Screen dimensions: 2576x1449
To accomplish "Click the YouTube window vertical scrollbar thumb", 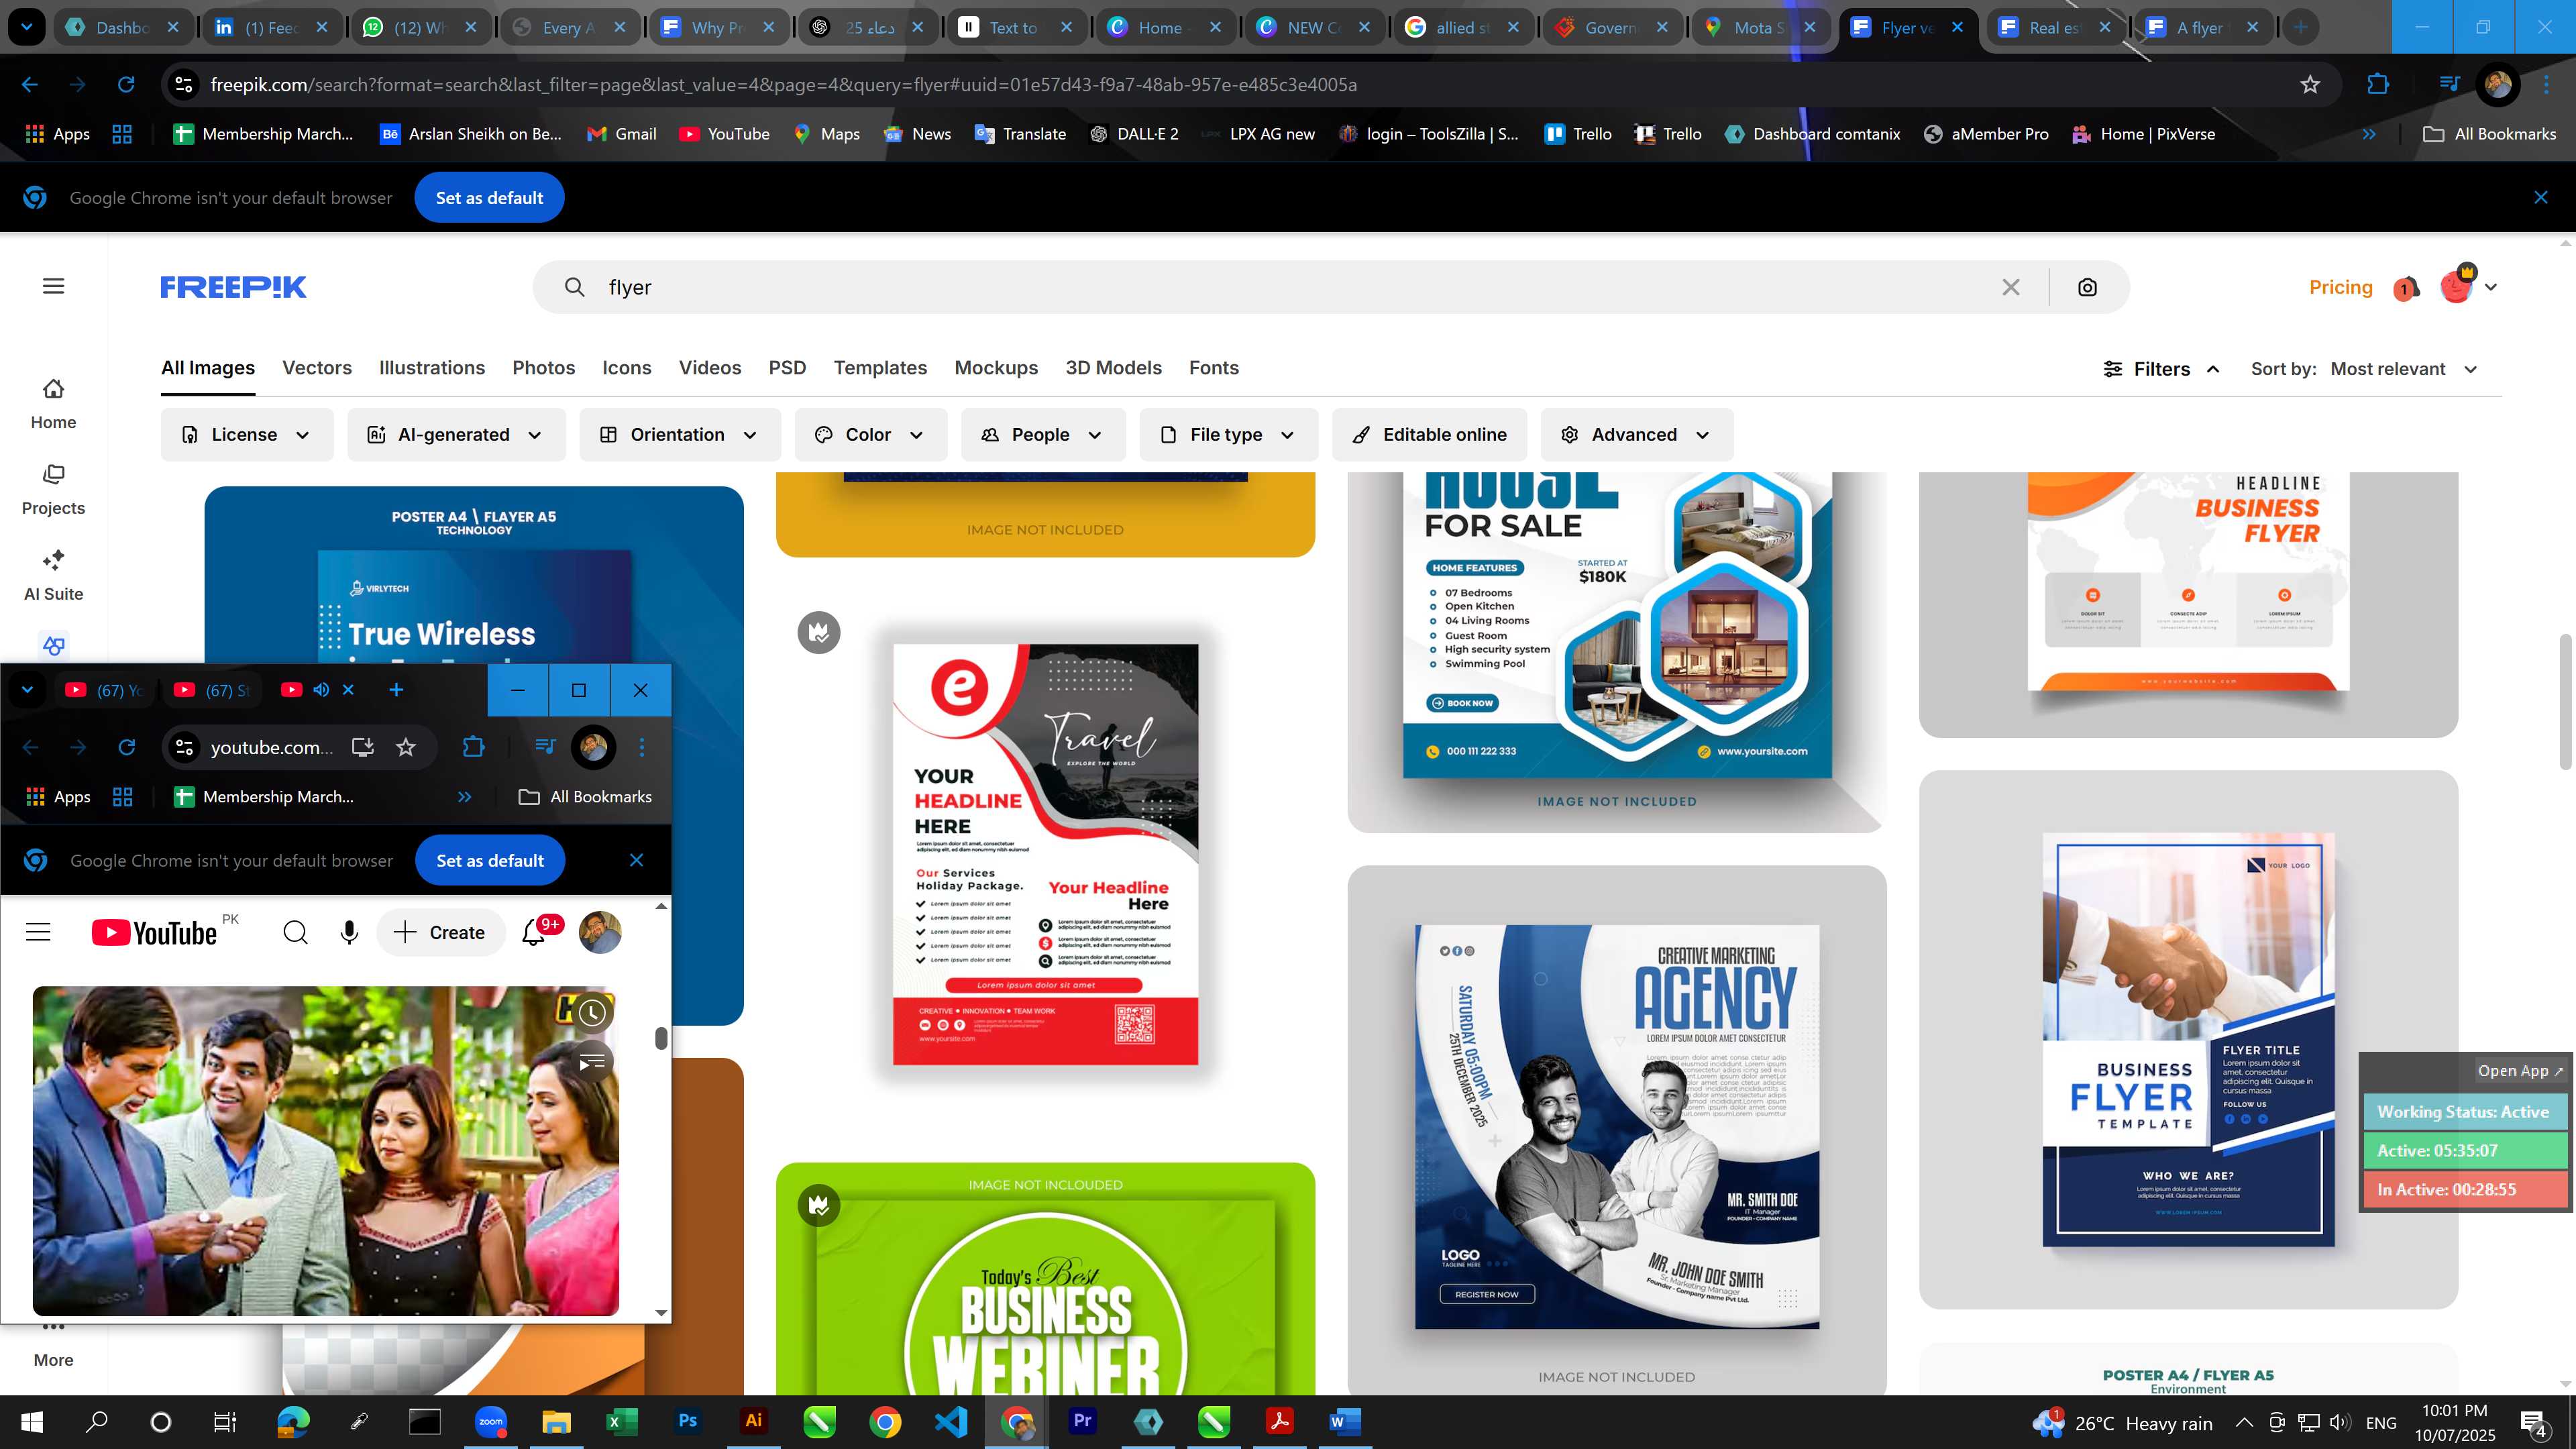I will [x=661, y=1039].
